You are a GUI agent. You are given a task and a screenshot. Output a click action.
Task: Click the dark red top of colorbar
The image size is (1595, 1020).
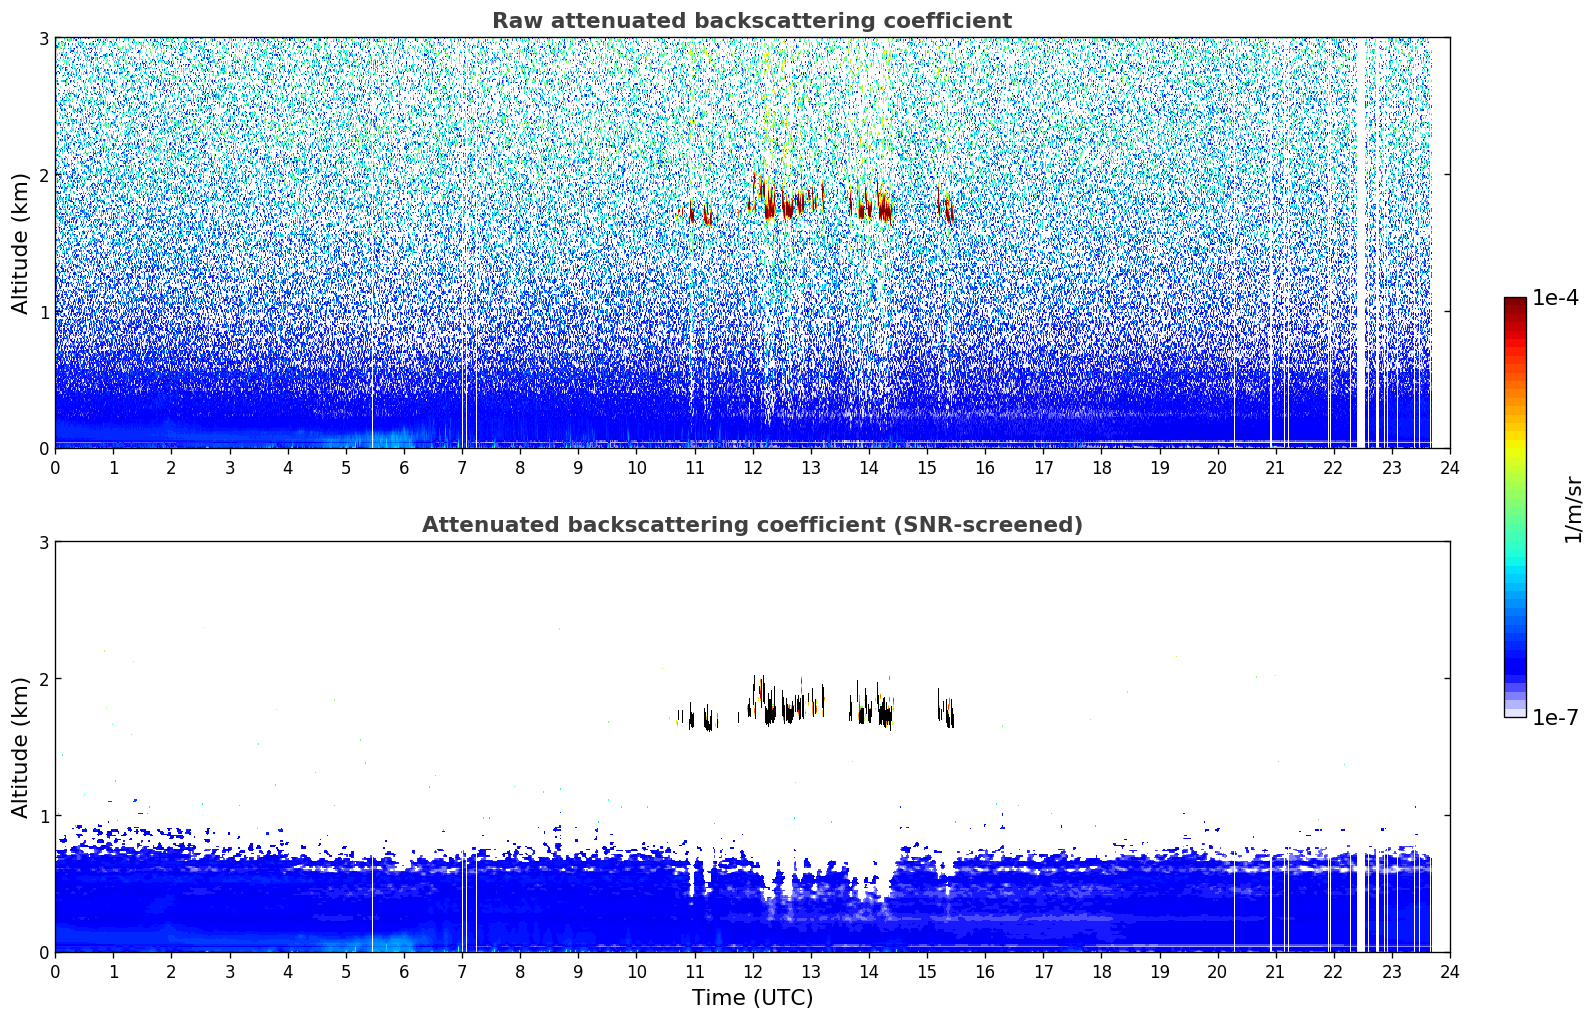tap(1514, 305)
